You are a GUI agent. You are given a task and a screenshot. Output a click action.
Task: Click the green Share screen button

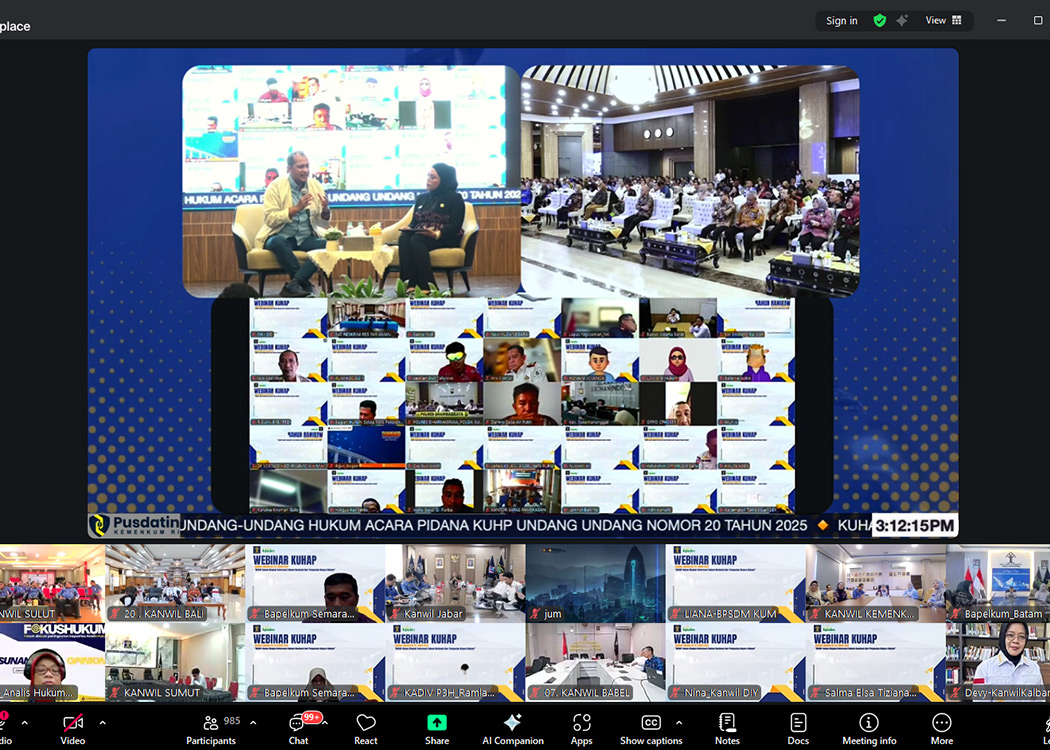click(437, 727)
